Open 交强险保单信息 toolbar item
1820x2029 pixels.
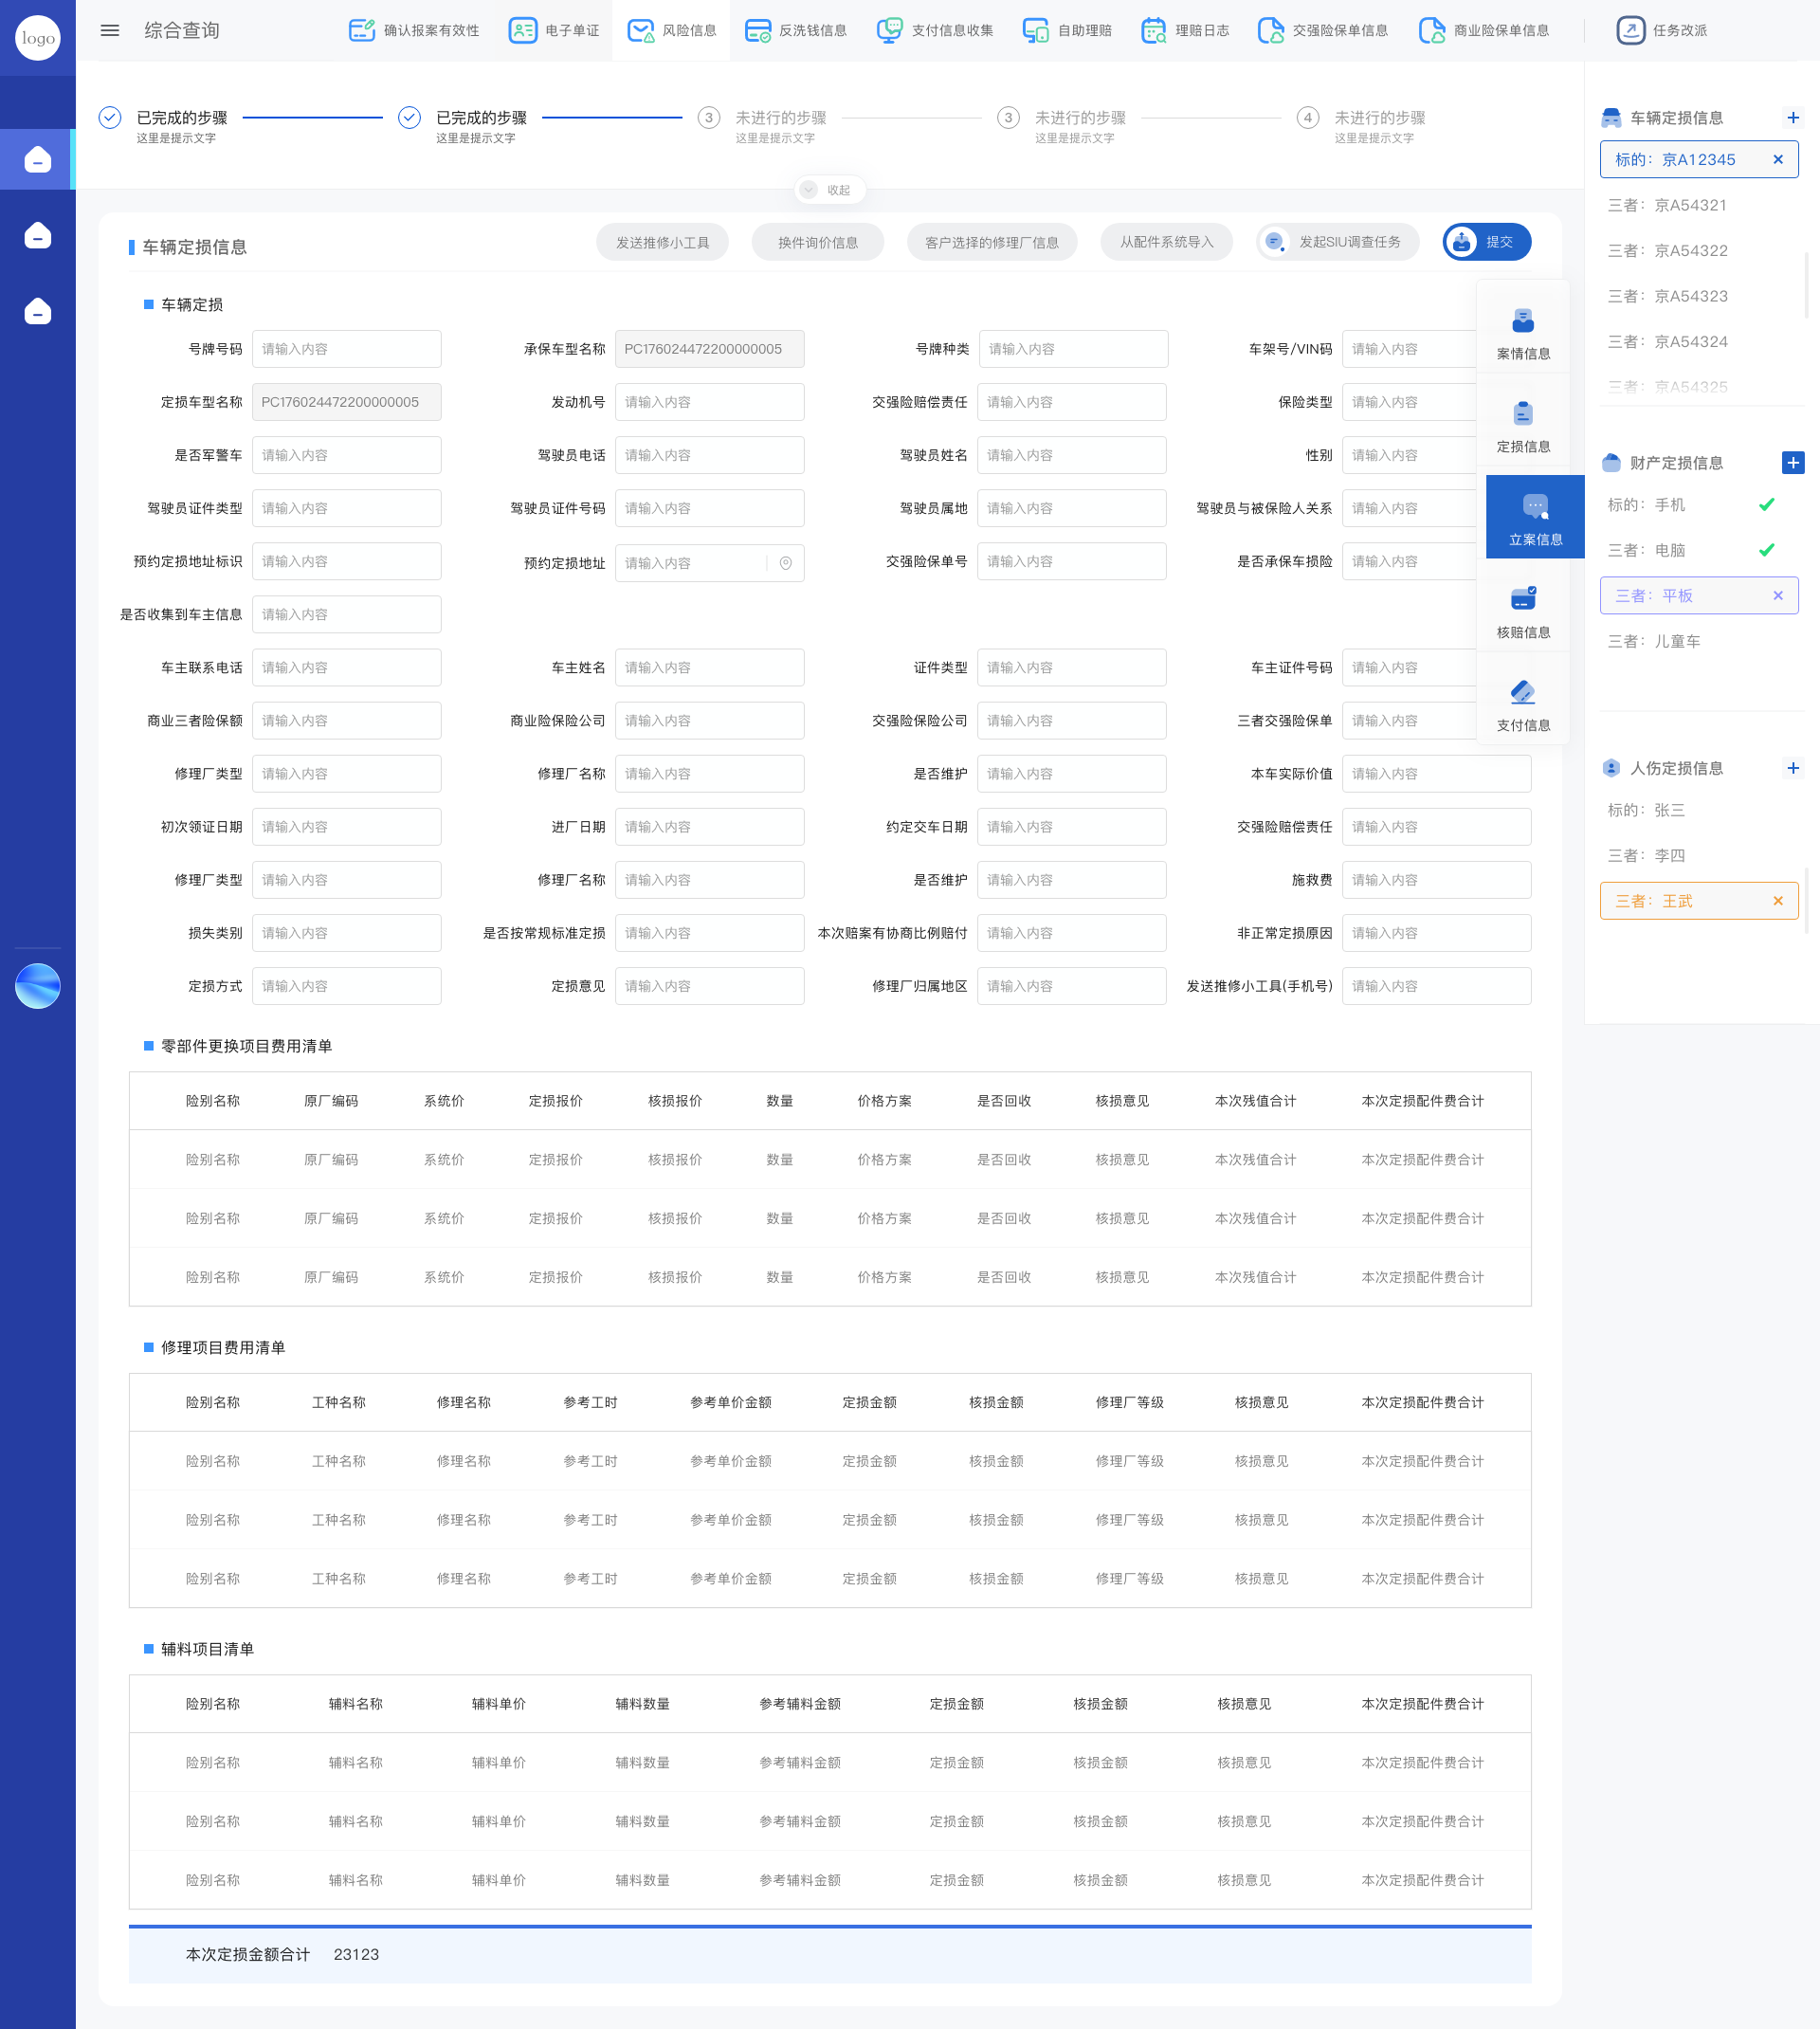[1323, 30]
